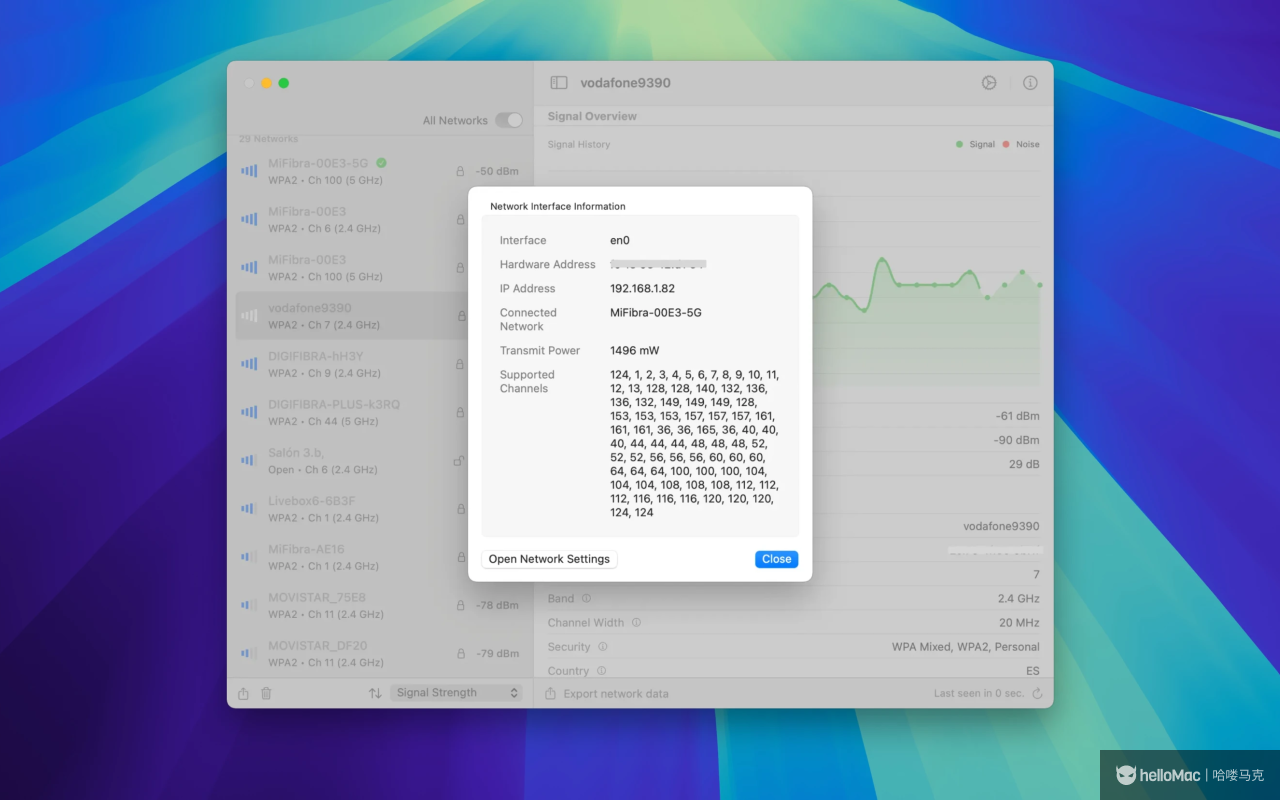Click the -50 dBm signal value
The width and height of the screenshot is (1280, 800).
(497, 171)
